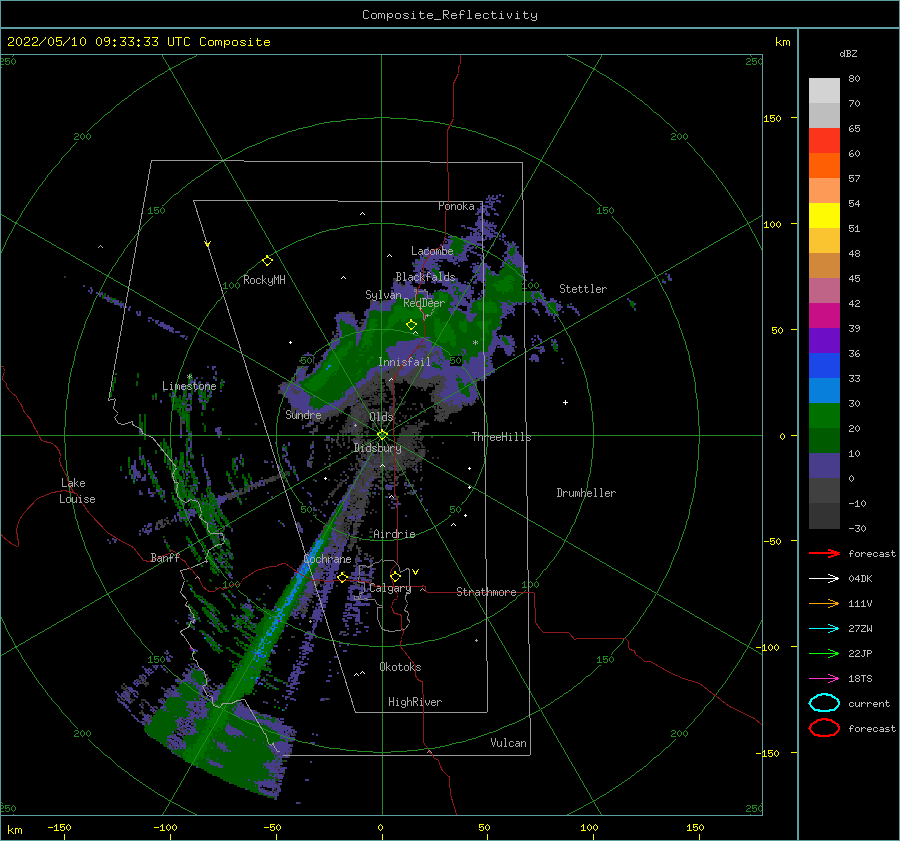Click the Blackfalds city label
900x841 pixels.
click(425, 277)
